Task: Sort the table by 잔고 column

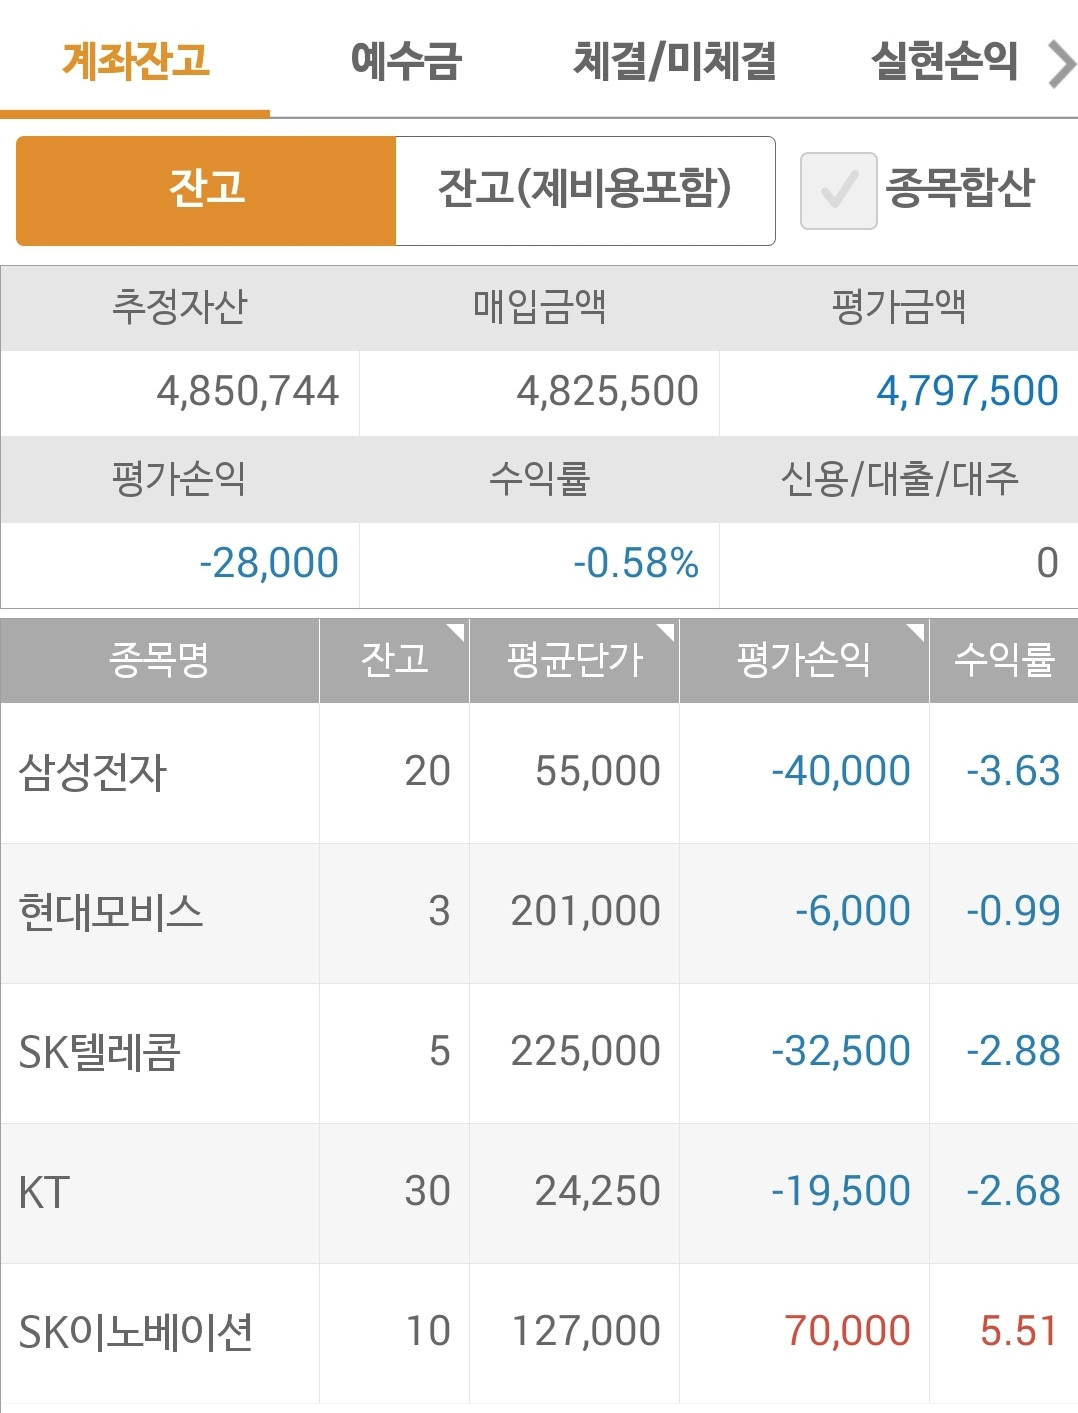Action: pyautogui.click(x=394, y=660)
